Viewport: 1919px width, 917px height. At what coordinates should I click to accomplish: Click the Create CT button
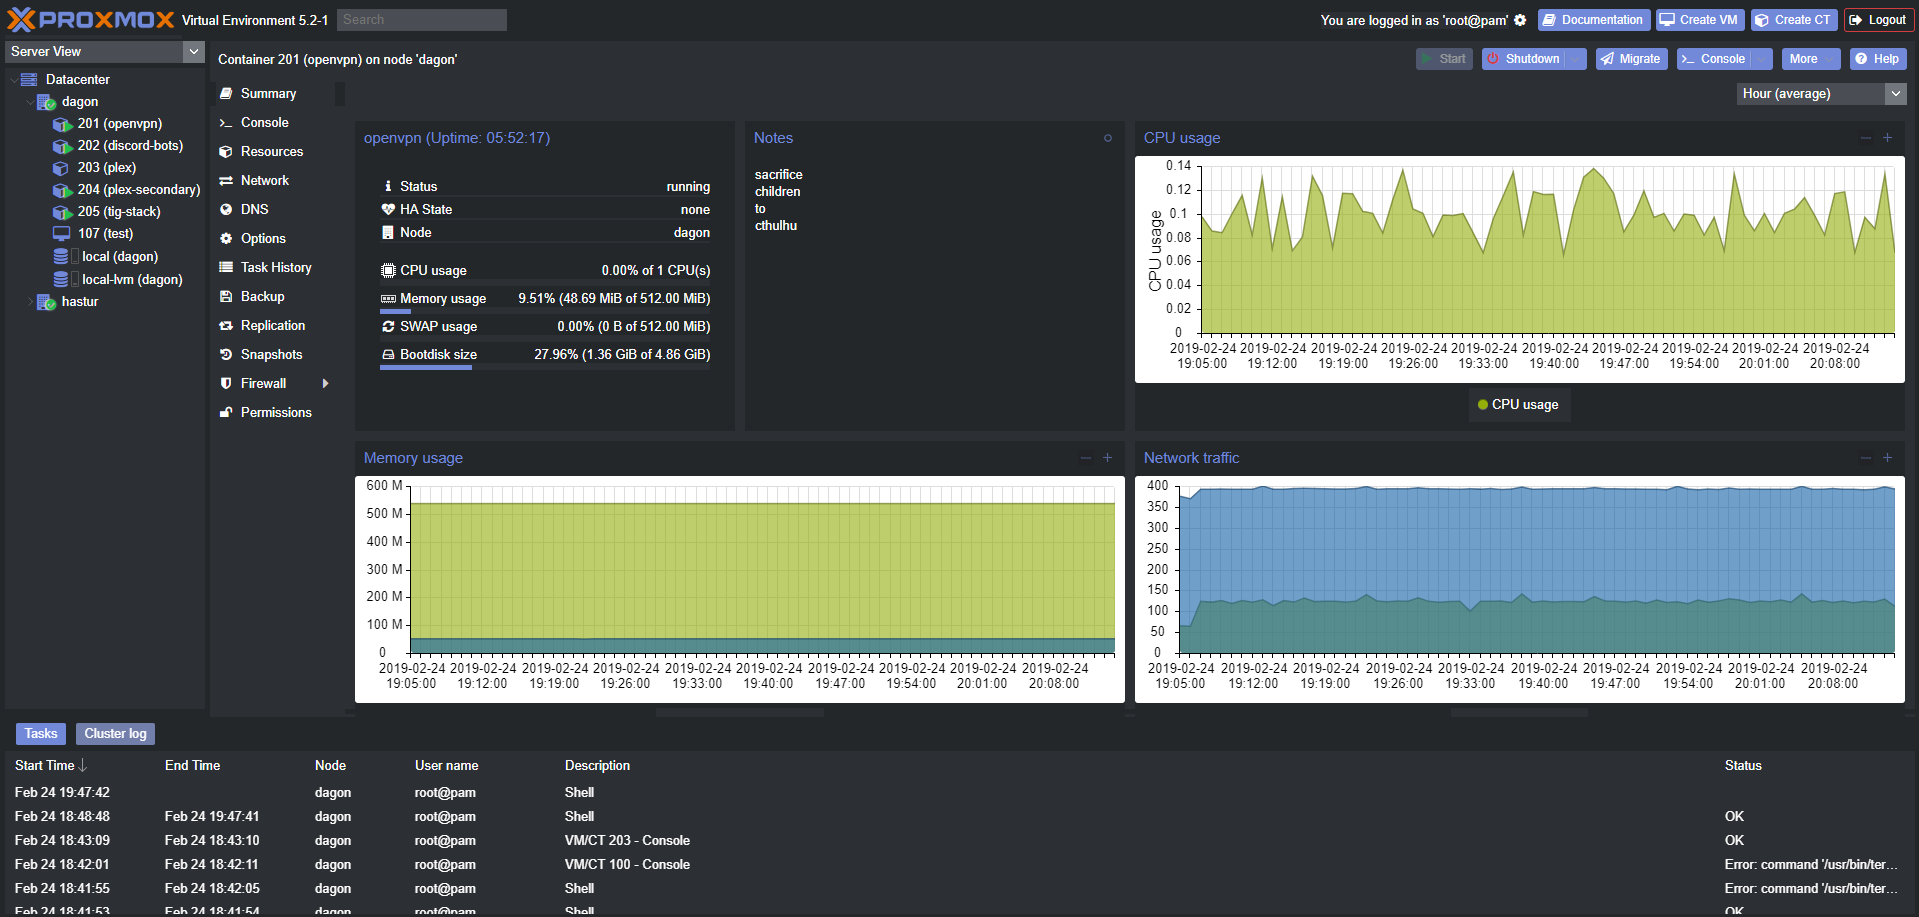pos(1793,20)
